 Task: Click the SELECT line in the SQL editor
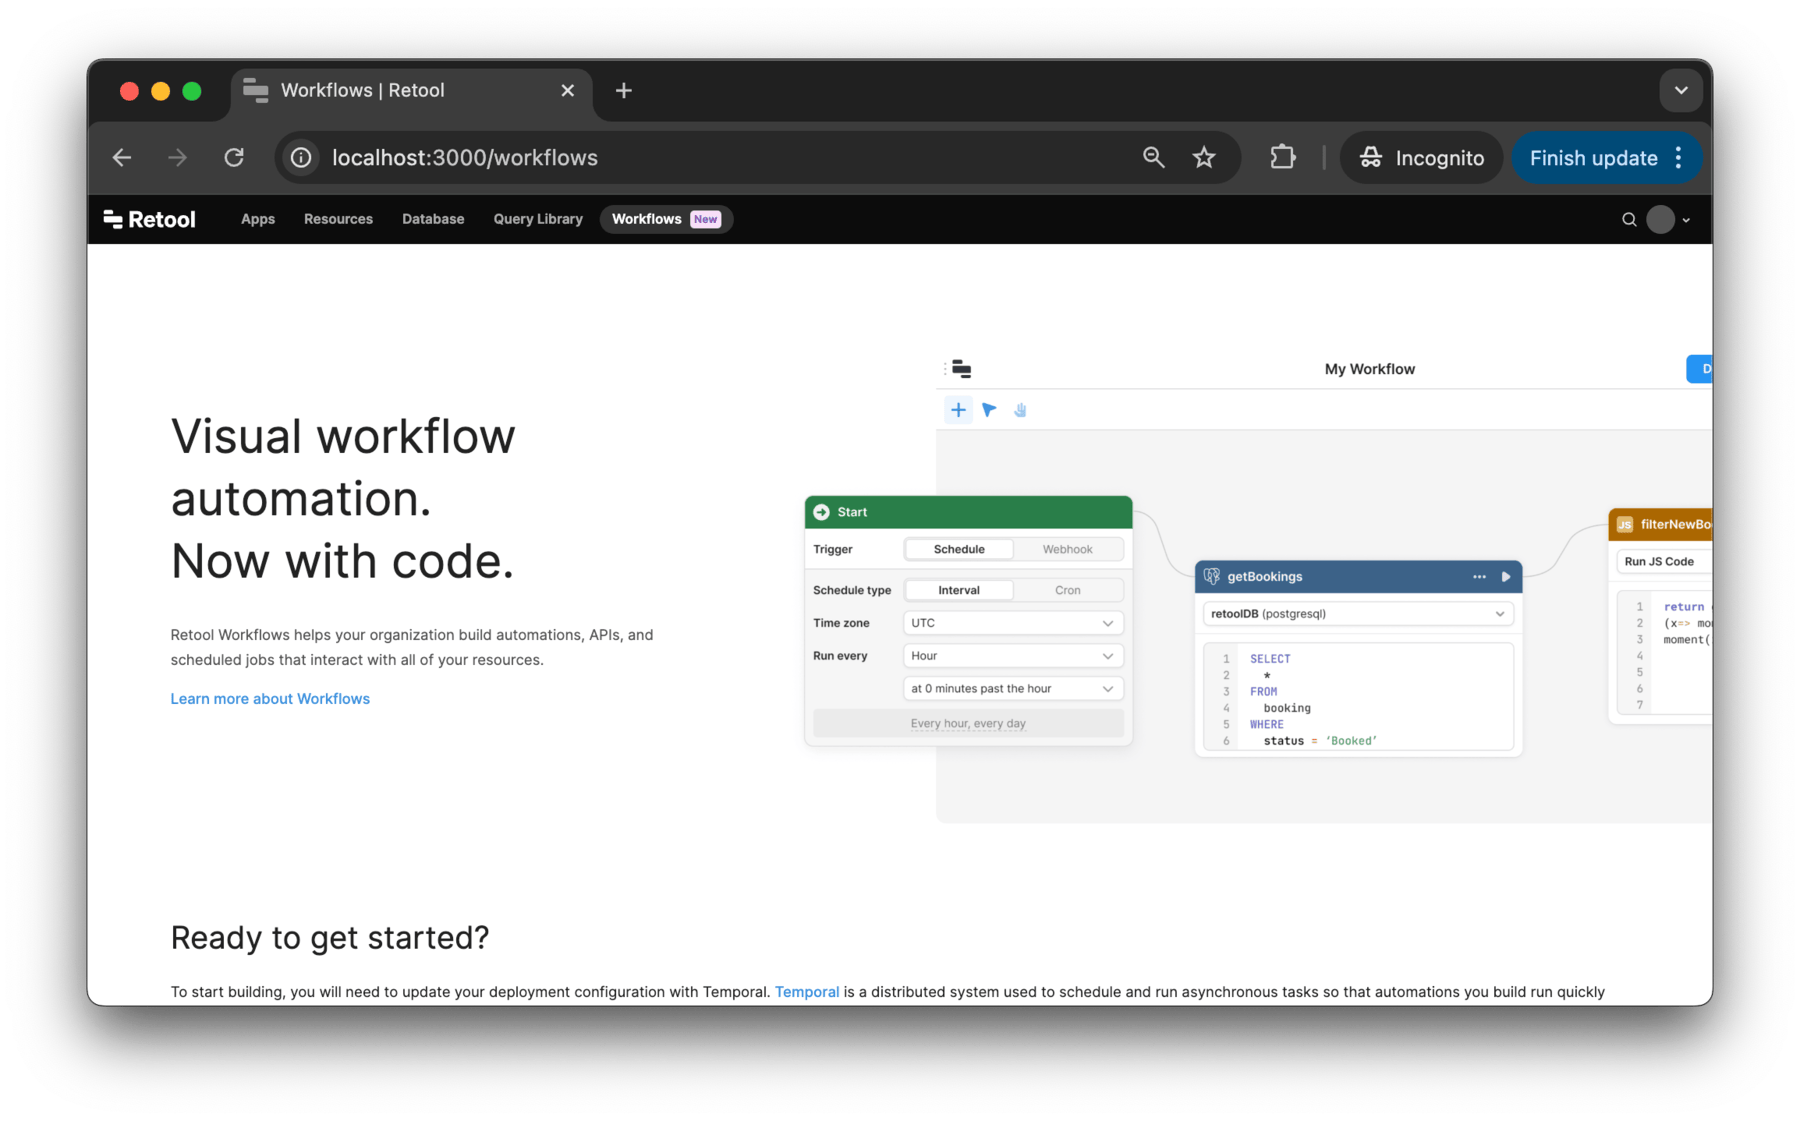point(1270,658)
